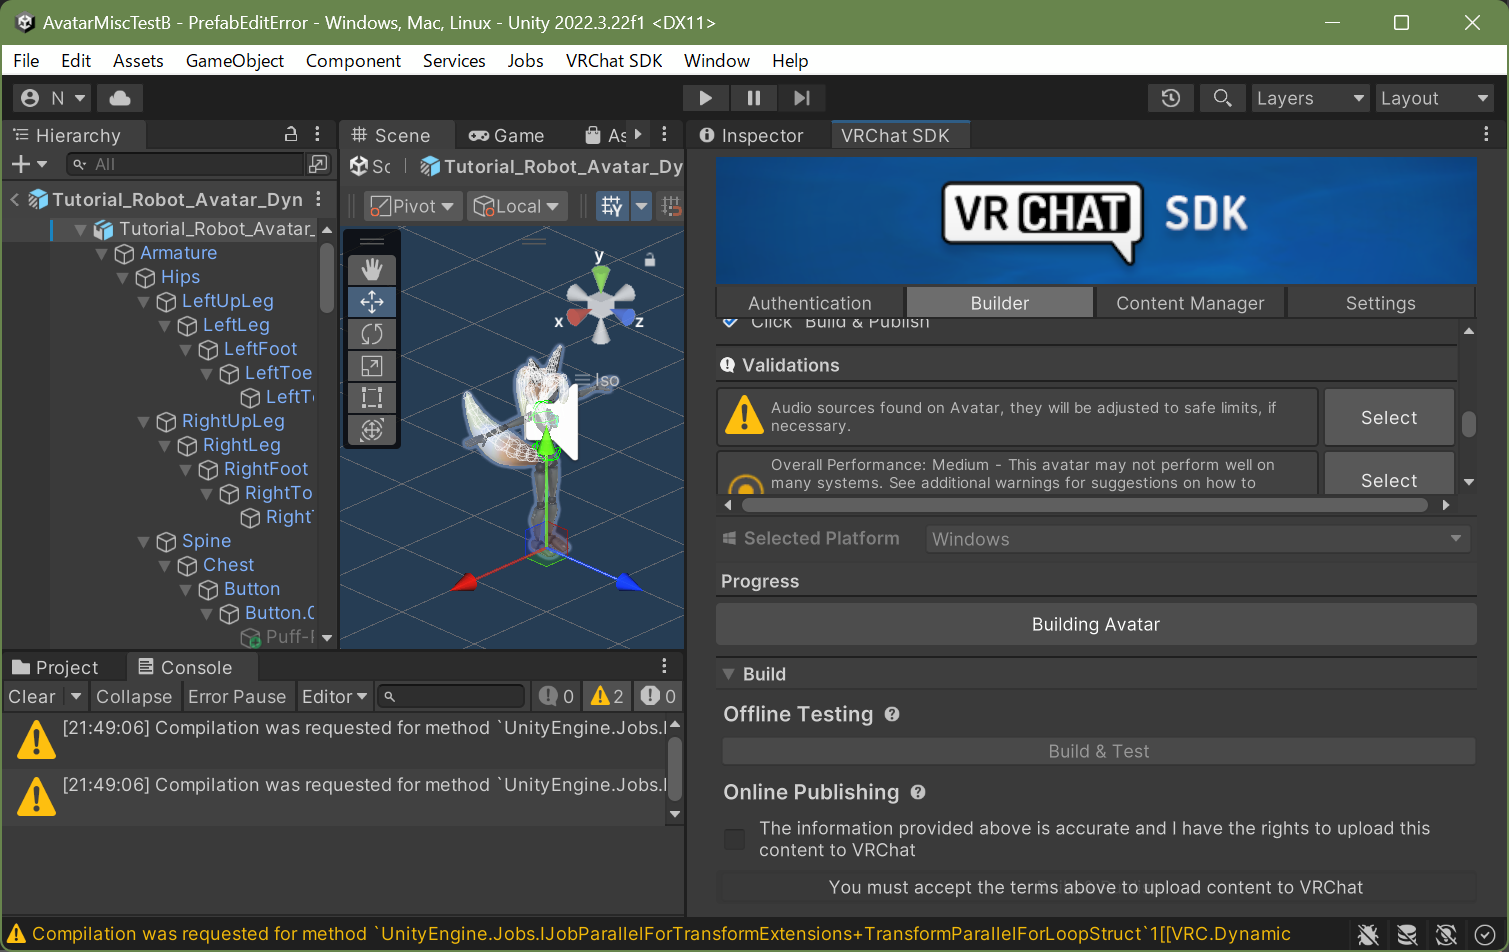The width and height of the screenshot is (1509, 952).
Task: Open the global Search magnifier
Action: tap(1222, 98)
